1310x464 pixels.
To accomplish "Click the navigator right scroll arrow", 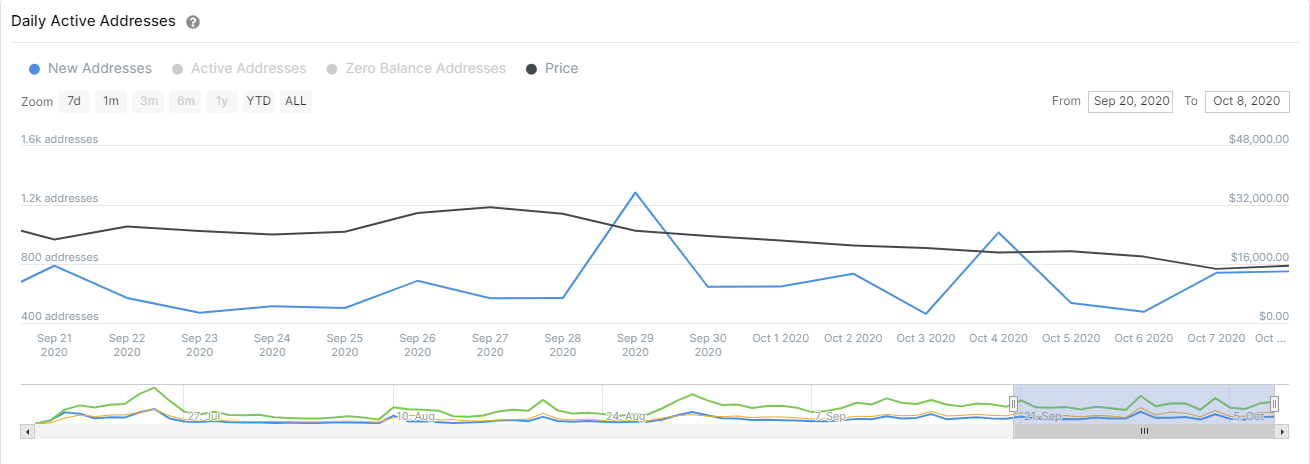I will (1281, 431).
